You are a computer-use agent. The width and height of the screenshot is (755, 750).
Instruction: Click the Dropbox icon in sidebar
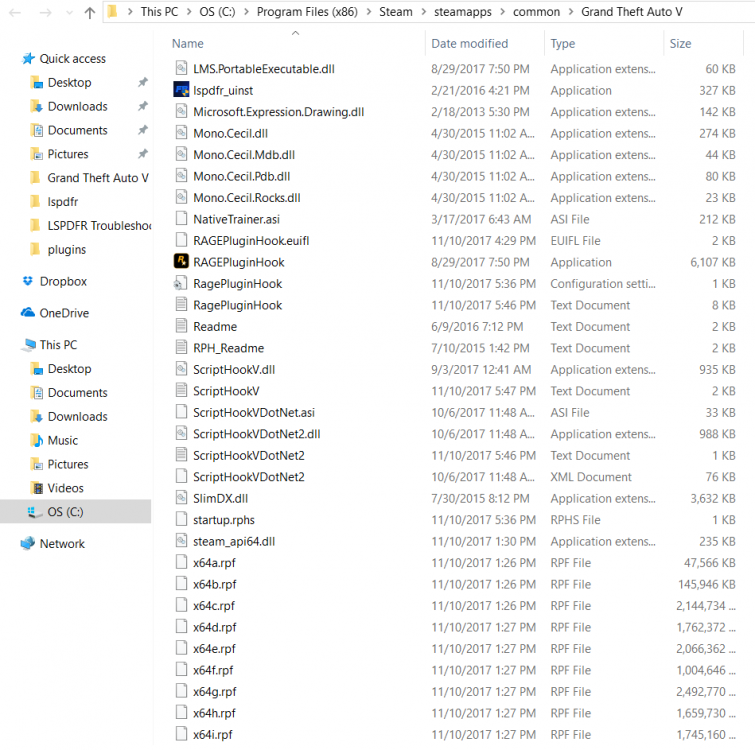[28, 281]
